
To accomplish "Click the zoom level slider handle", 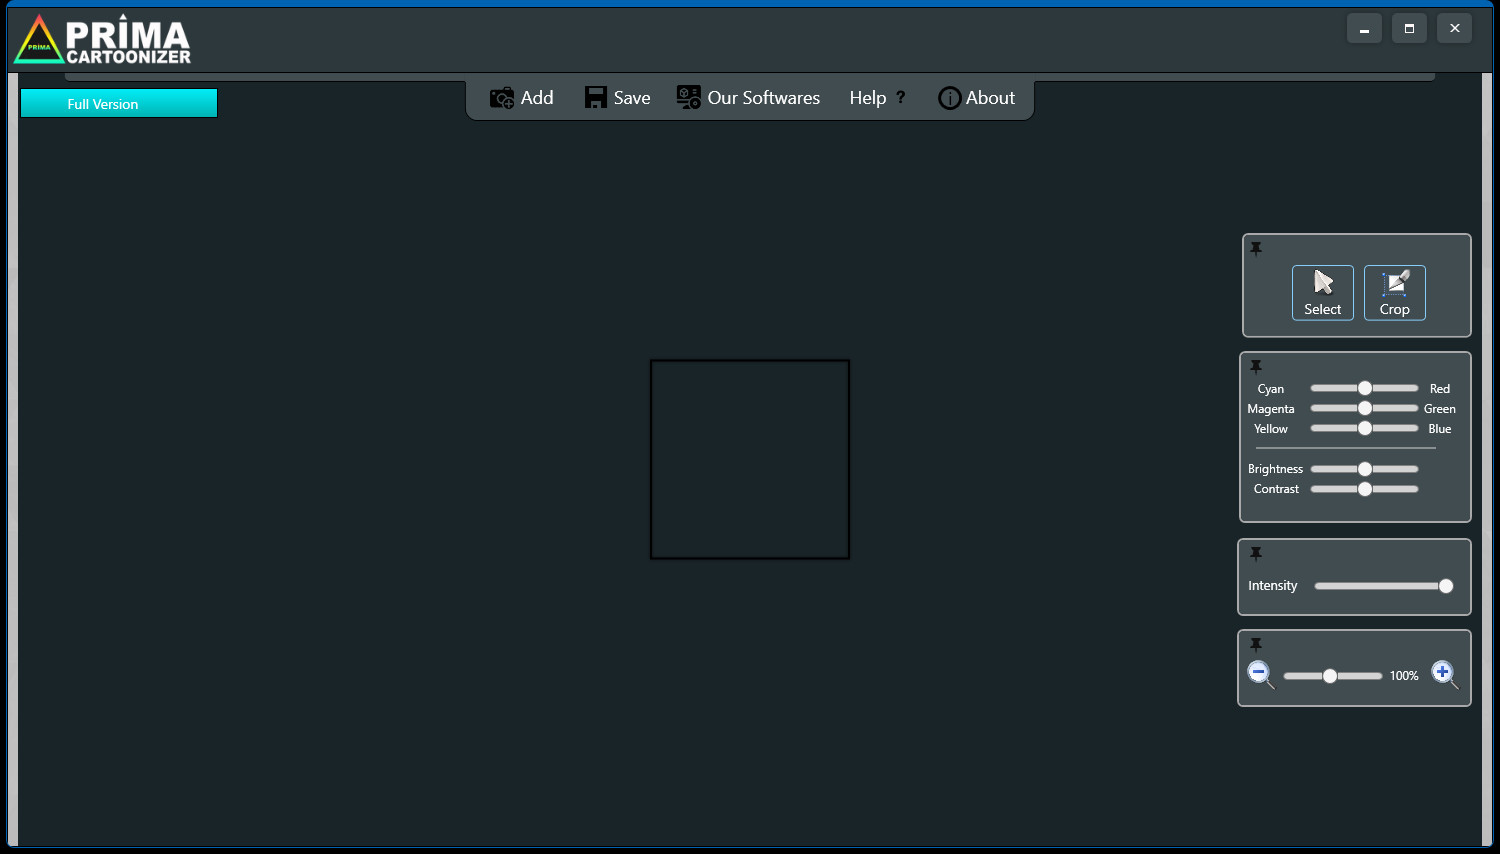I will pyautogui.click(x=1330, y=676).
